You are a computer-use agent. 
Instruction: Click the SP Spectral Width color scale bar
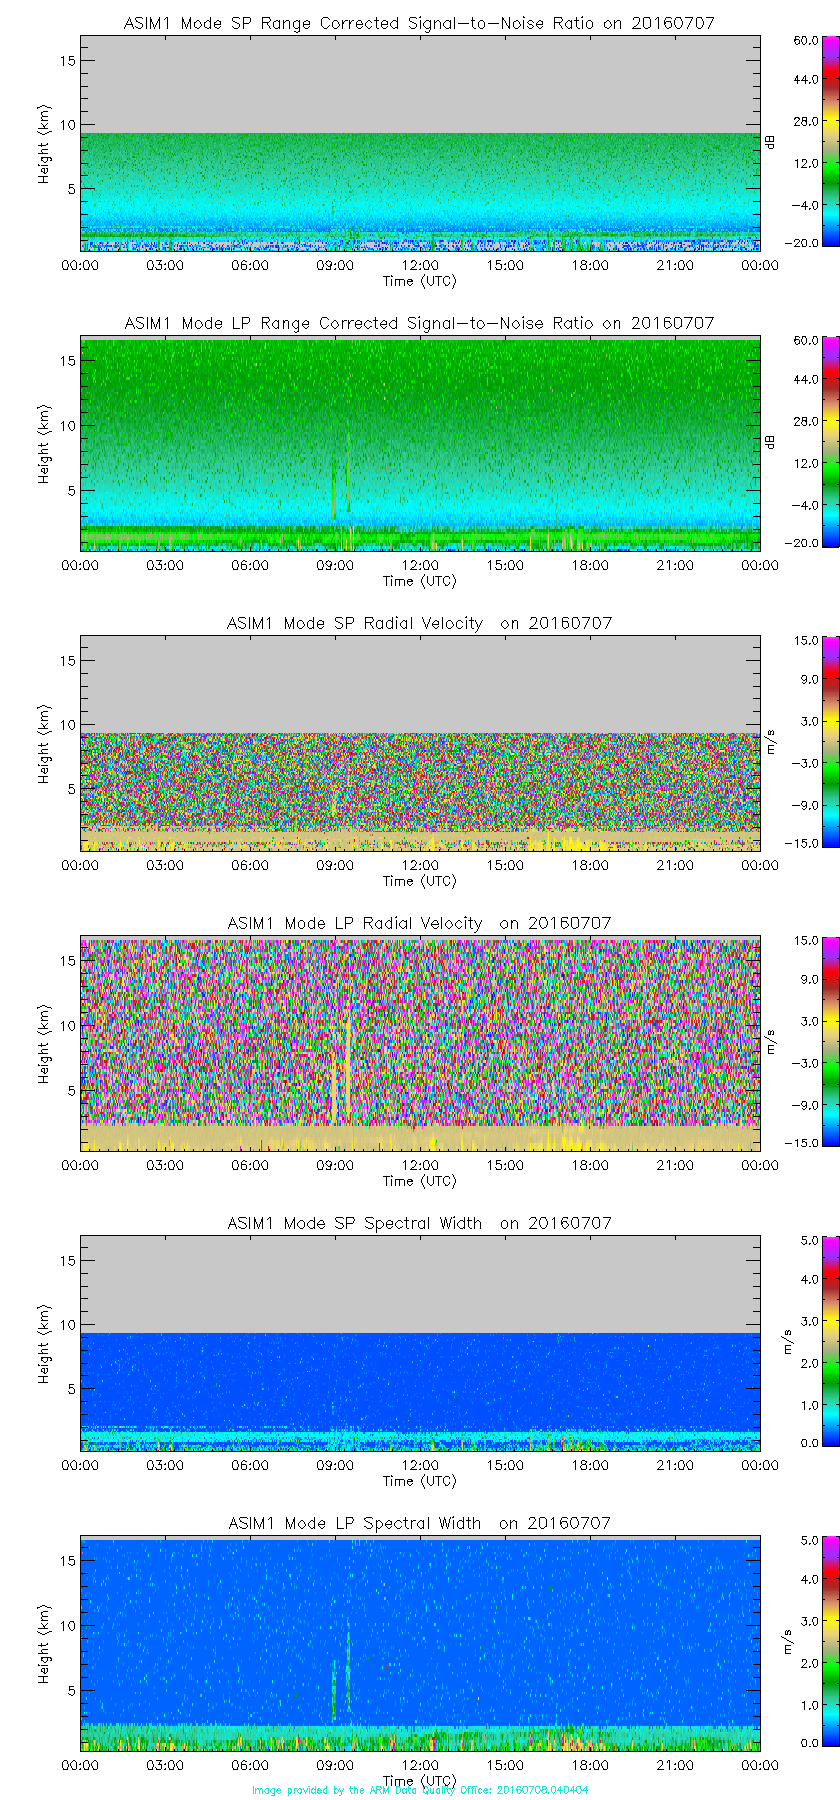[x=804, y=1342]
